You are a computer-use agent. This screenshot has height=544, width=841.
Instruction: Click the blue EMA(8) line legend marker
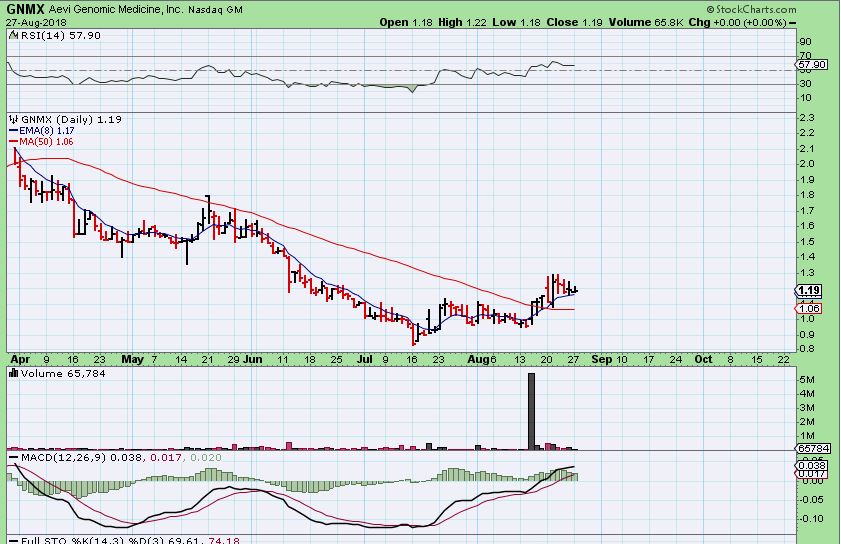click(12, 130)
